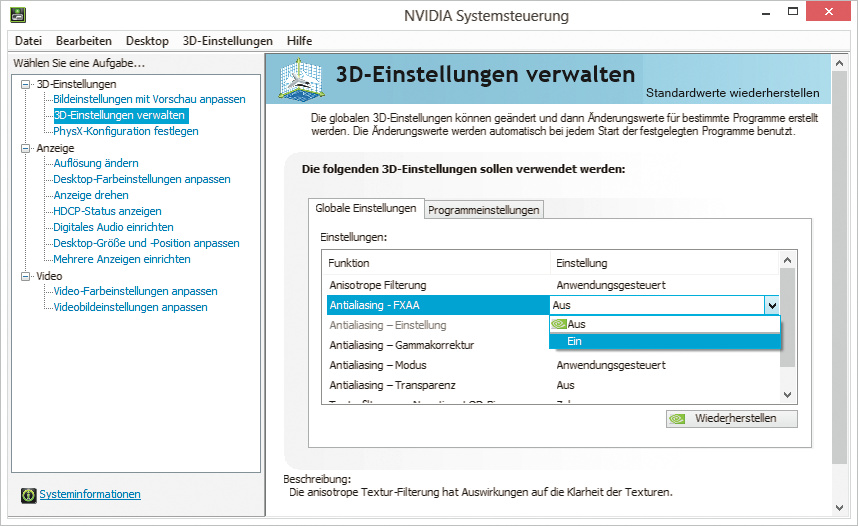The image size is (858, 526).
Task: Open Bildeinstellungen mit Vorschau anpassen
Action: coord(149,100)
